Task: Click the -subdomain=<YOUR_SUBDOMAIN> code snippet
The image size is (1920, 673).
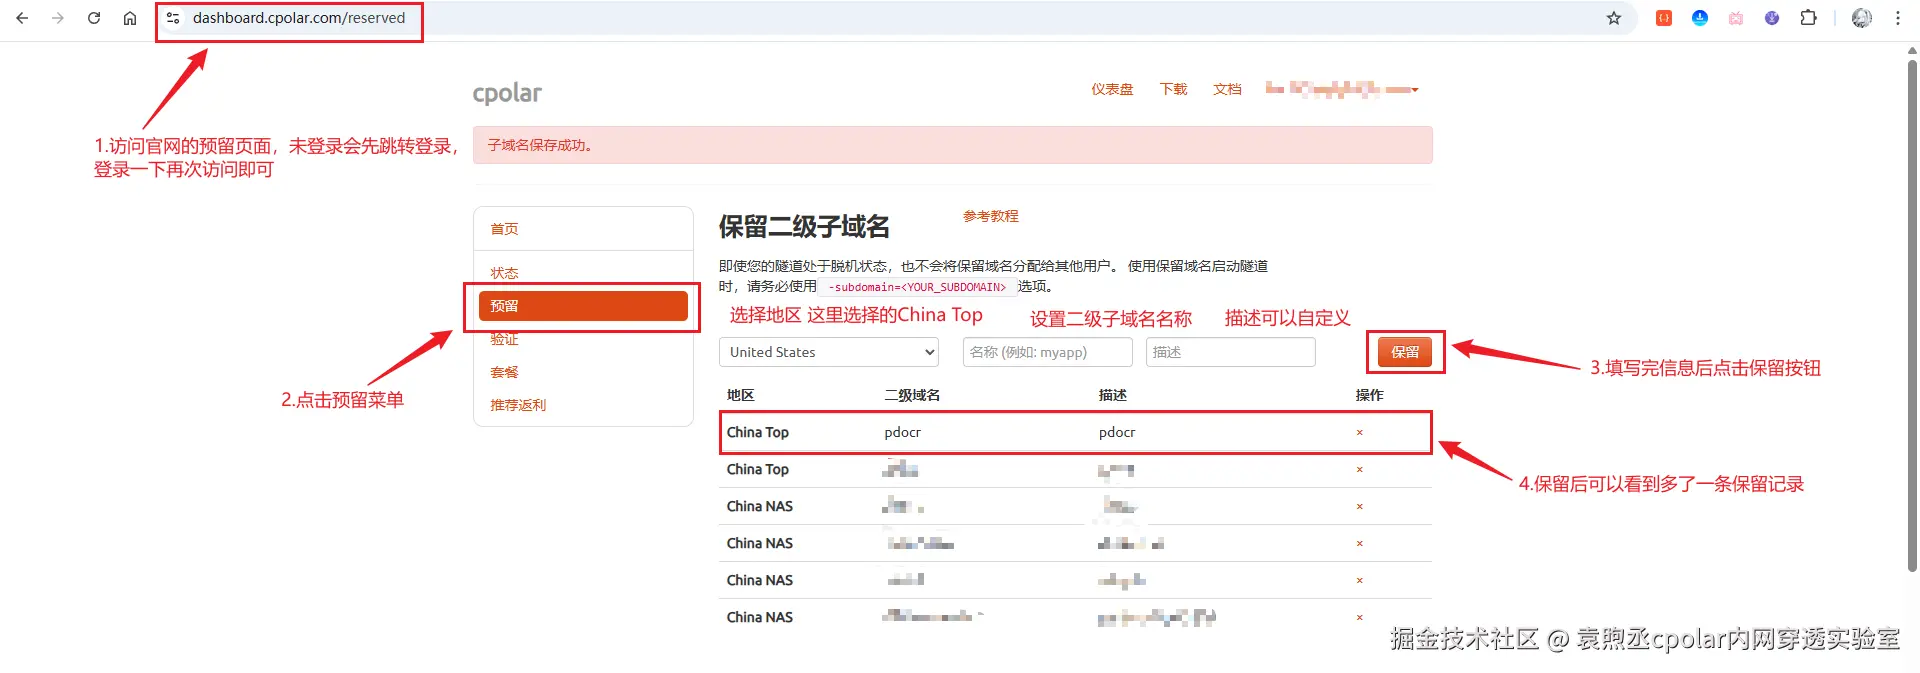Action: tap(917, 287)
